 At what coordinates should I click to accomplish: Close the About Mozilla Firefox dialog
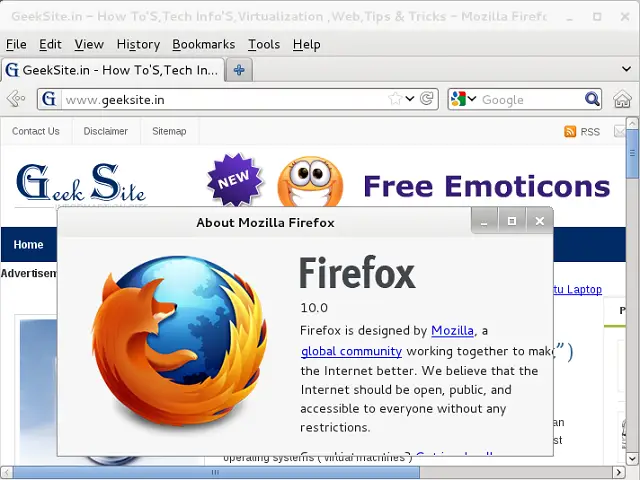[x=540, y=221]
